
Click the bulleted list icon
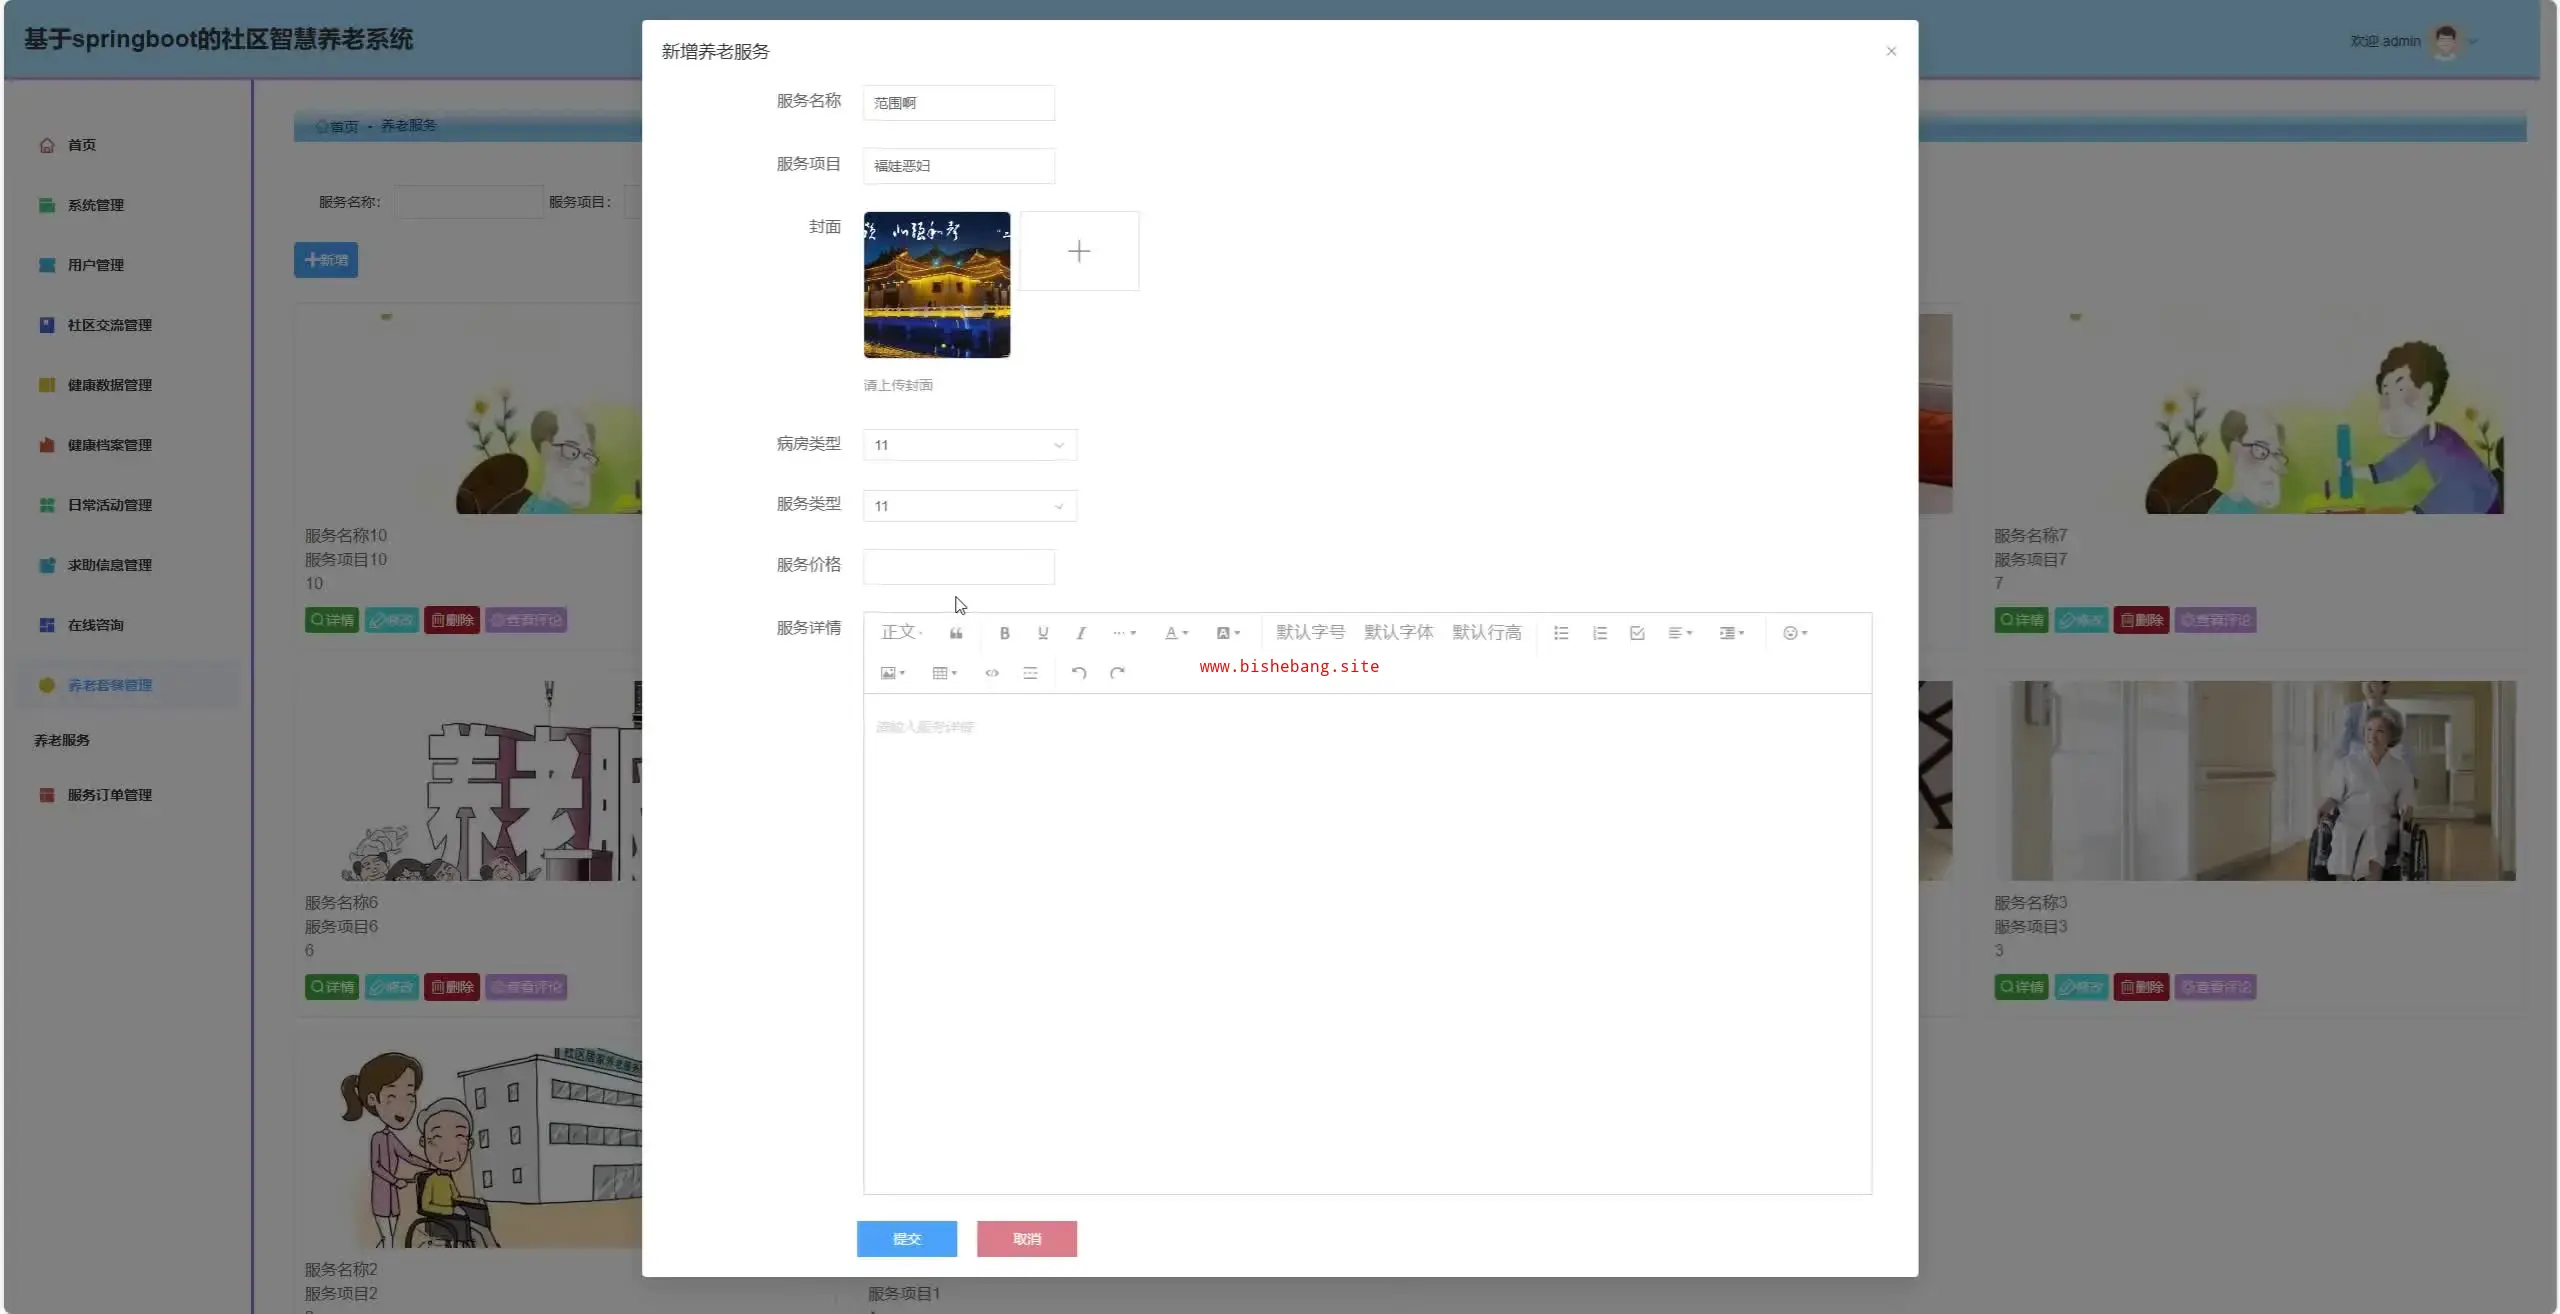pos(1560,633)
